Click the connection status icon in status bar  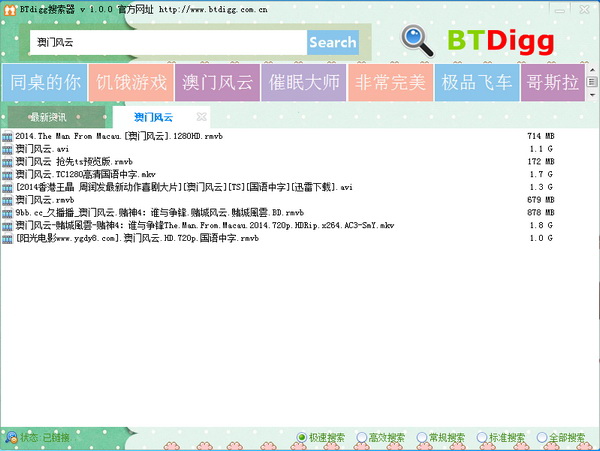[x=9, y=438]
